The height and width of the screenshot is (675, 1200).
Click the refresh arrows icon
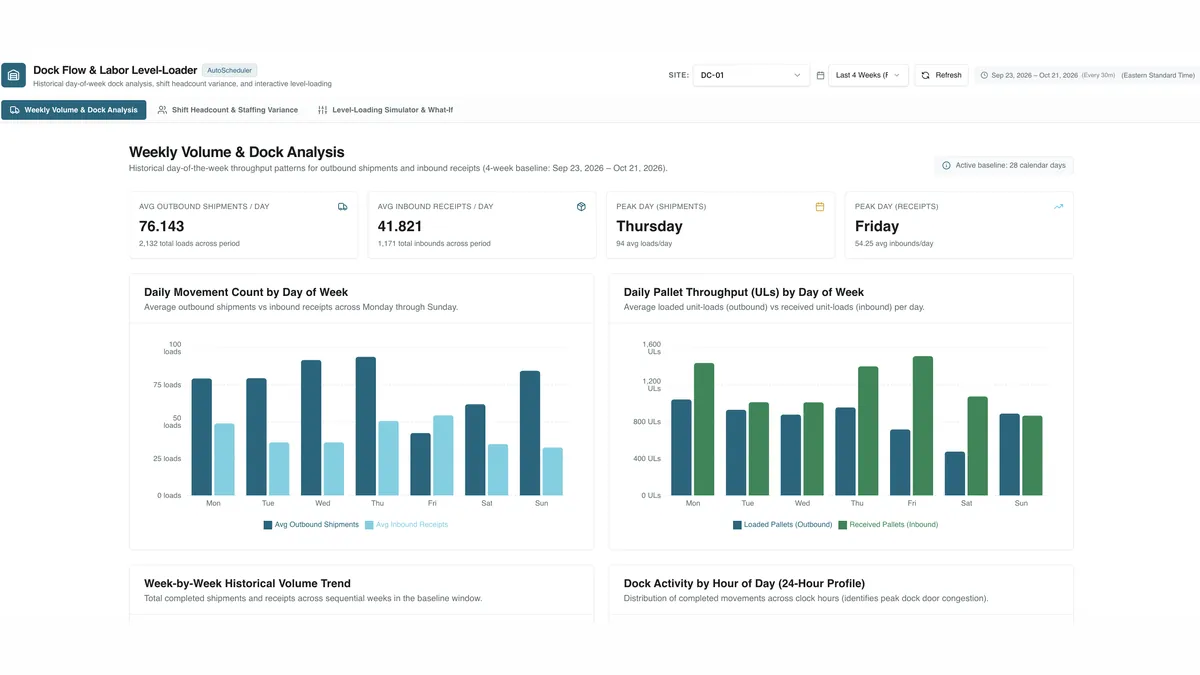pos(926,75)
